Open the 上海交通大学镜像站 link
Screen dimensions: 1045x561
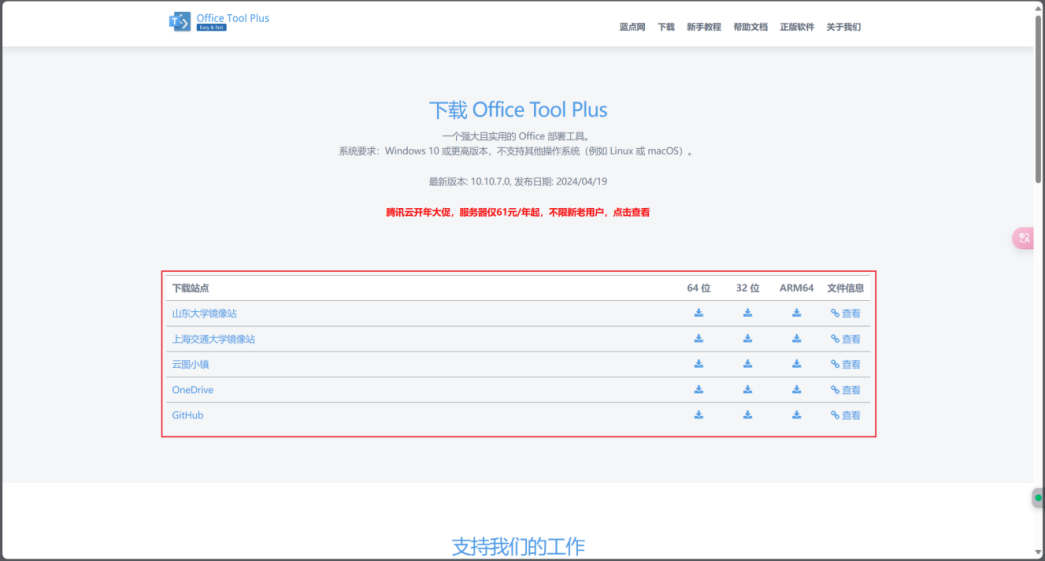coord(213,339)
